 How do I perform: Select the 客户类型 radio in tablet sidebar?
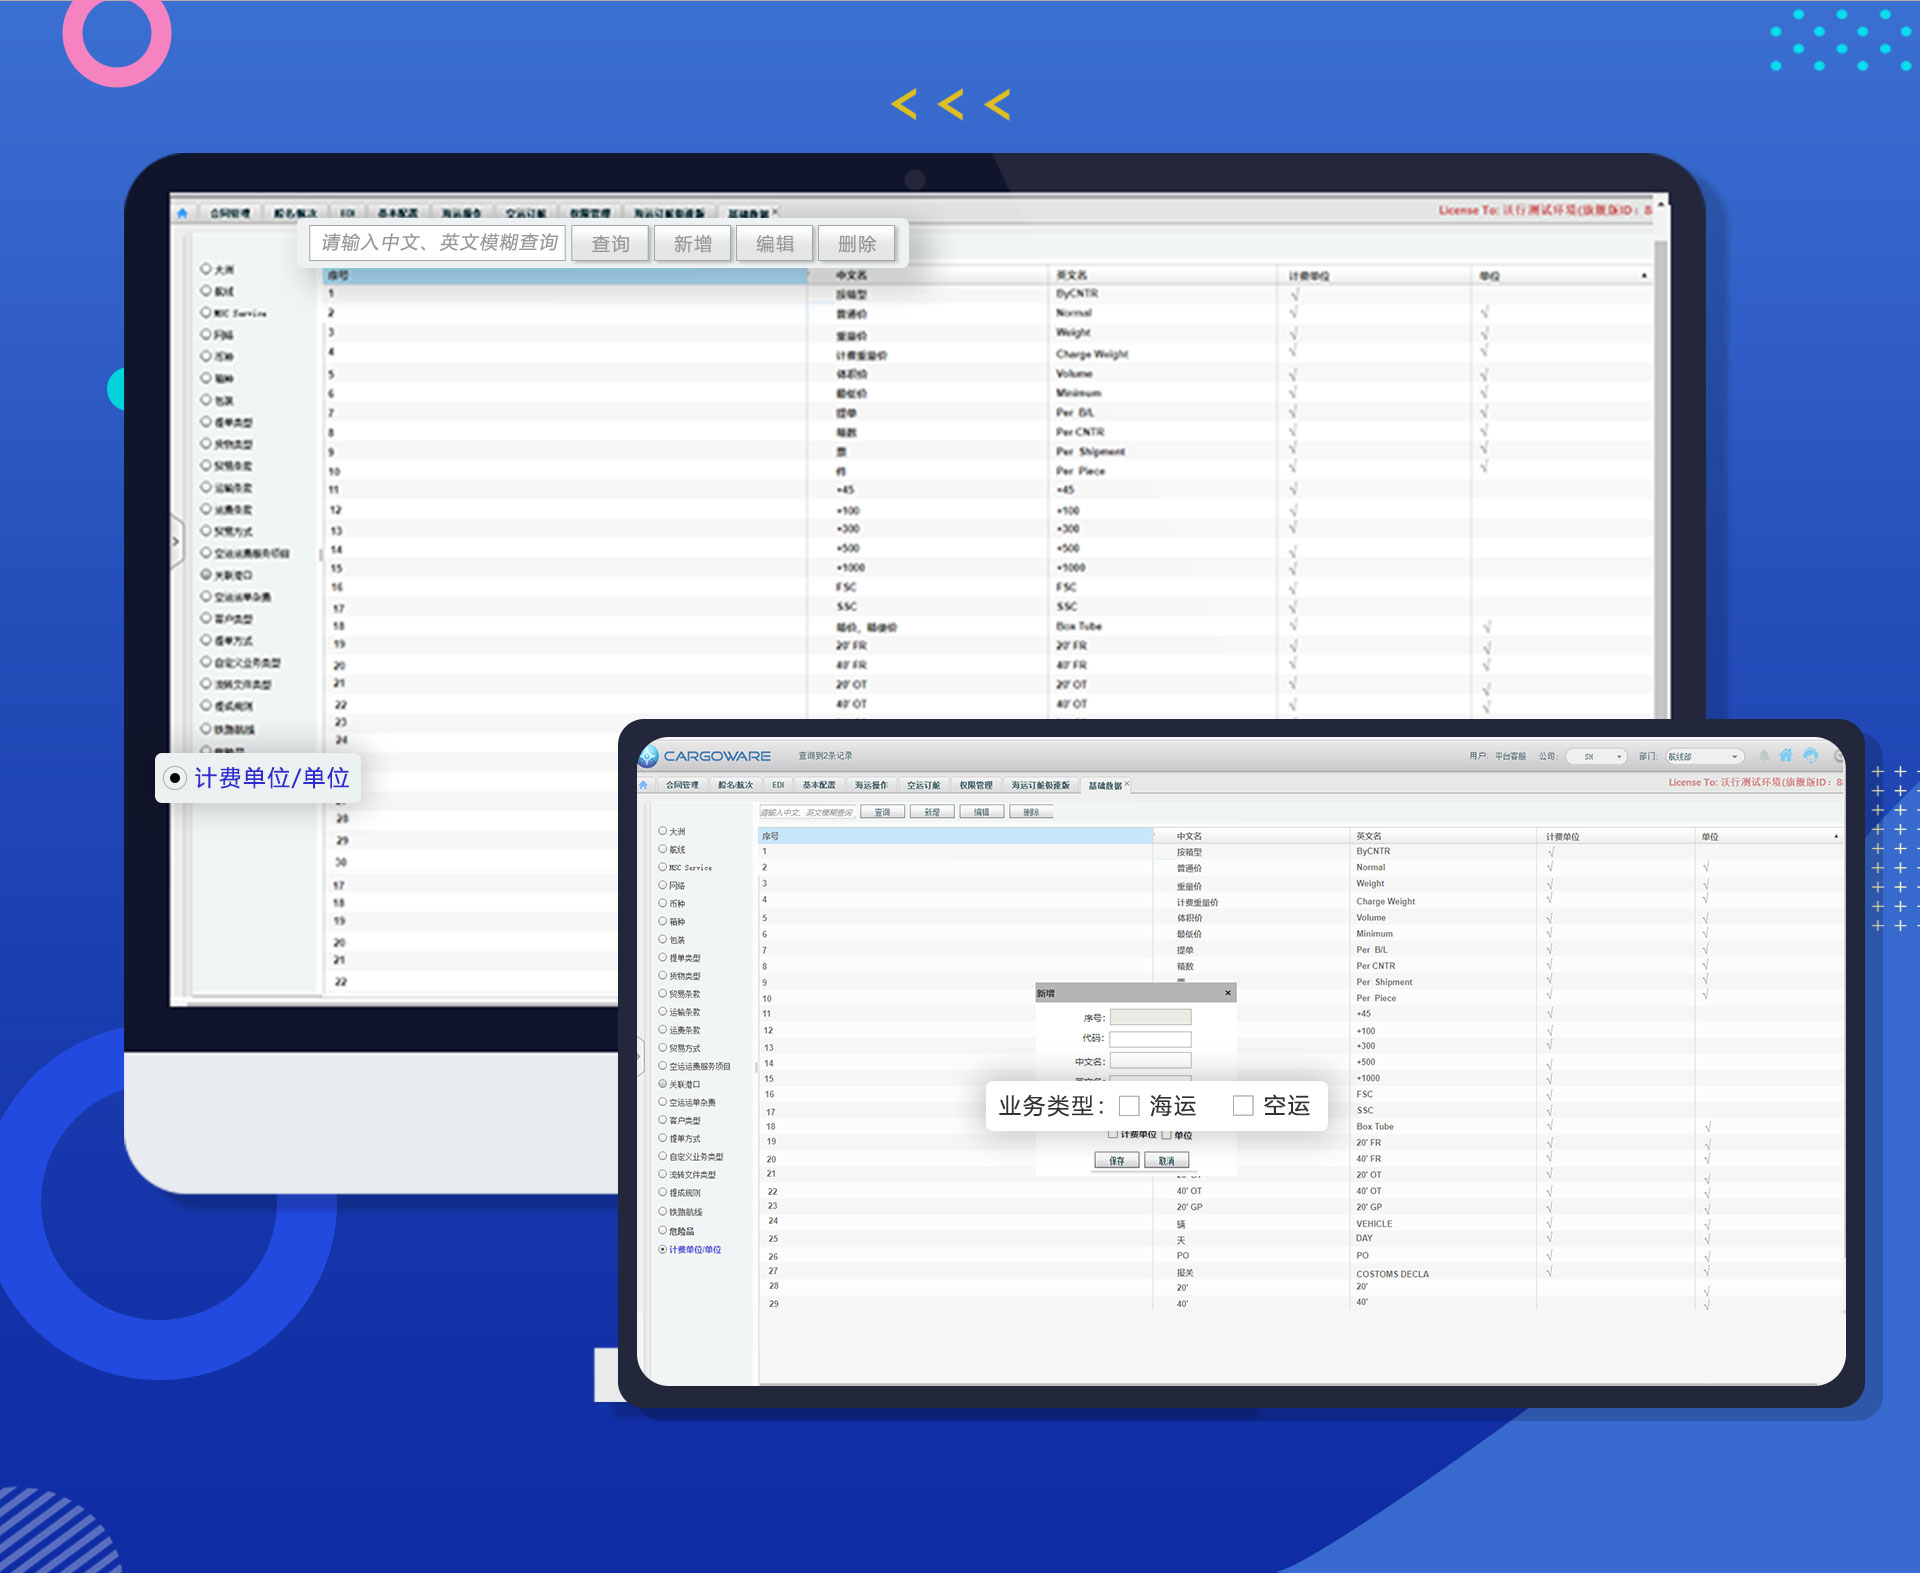click(x=662, y=1120)
